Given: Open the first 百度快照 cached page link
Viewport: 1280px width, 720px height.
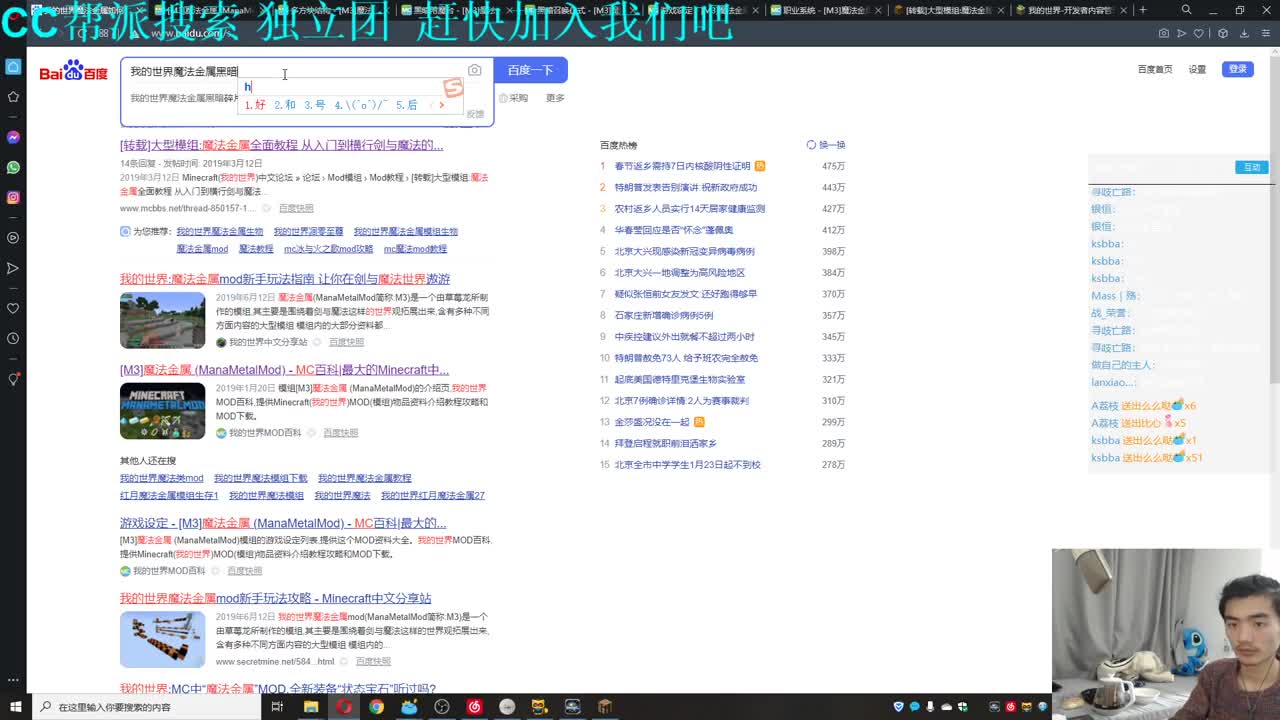Looking at the screenshot, I should point(295,208).
